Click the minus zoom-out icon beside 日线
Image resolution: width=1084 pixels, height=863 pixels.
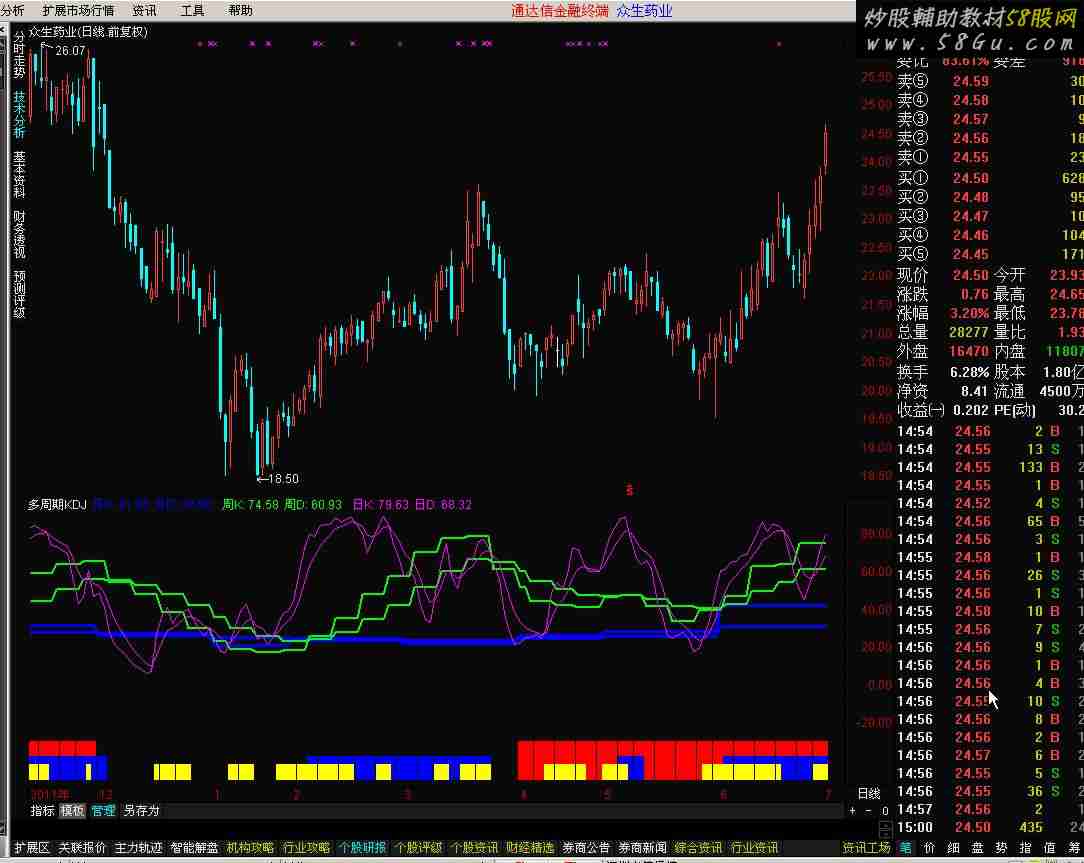click(x=869, y=811)
